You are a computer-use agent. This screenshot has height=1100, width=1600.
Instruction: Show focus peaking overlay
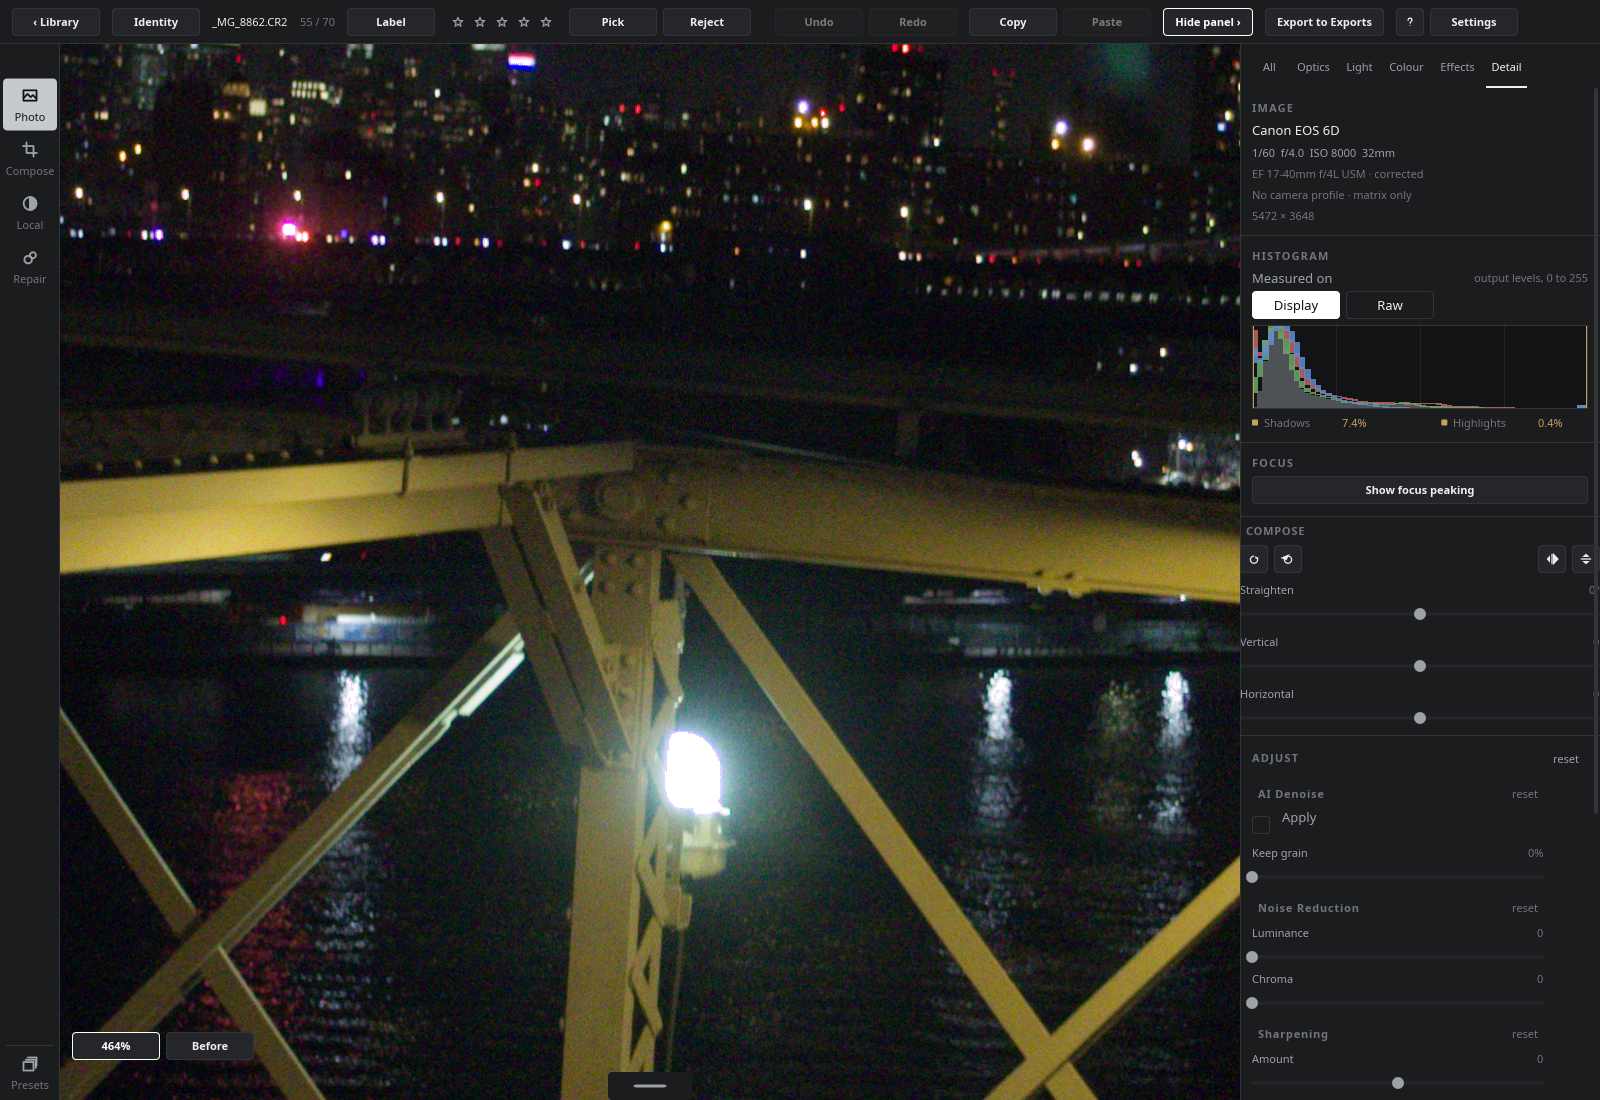coord(1419,490)
